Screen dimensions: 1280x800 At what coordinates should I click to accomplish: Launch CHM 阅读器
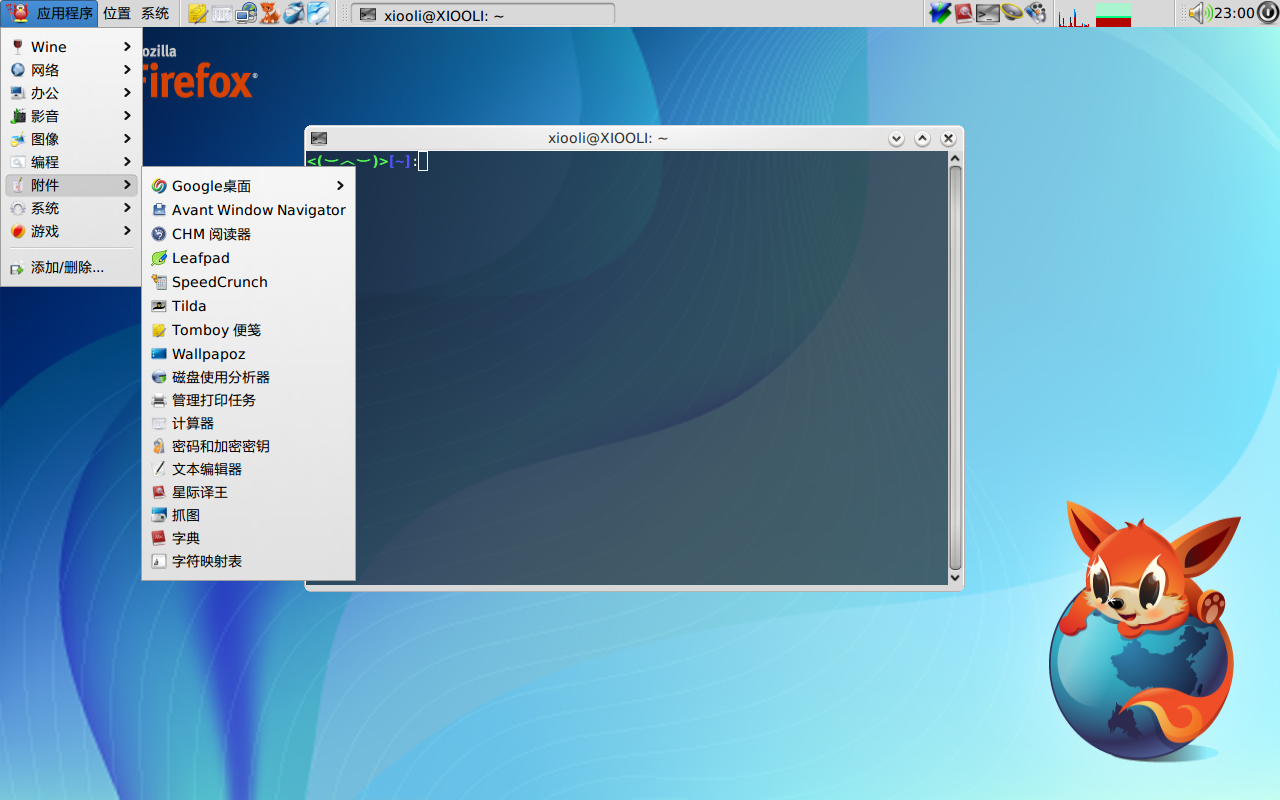[x=249, y=234]
